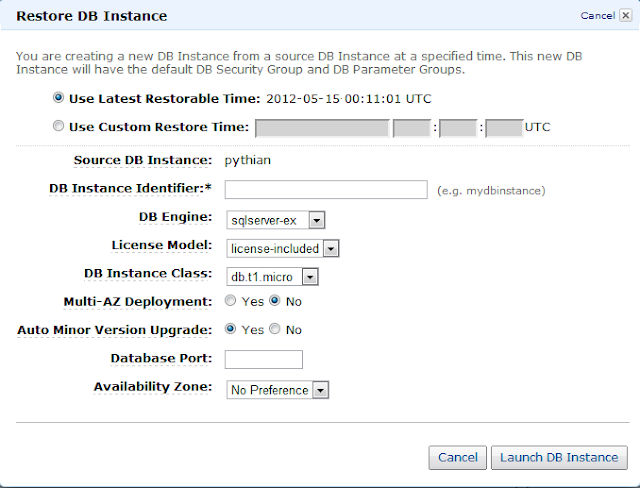Enable Multi-AZ Deployment by choosing Yes
Screen dimensions: 640x488
click(x=231, y=301)
